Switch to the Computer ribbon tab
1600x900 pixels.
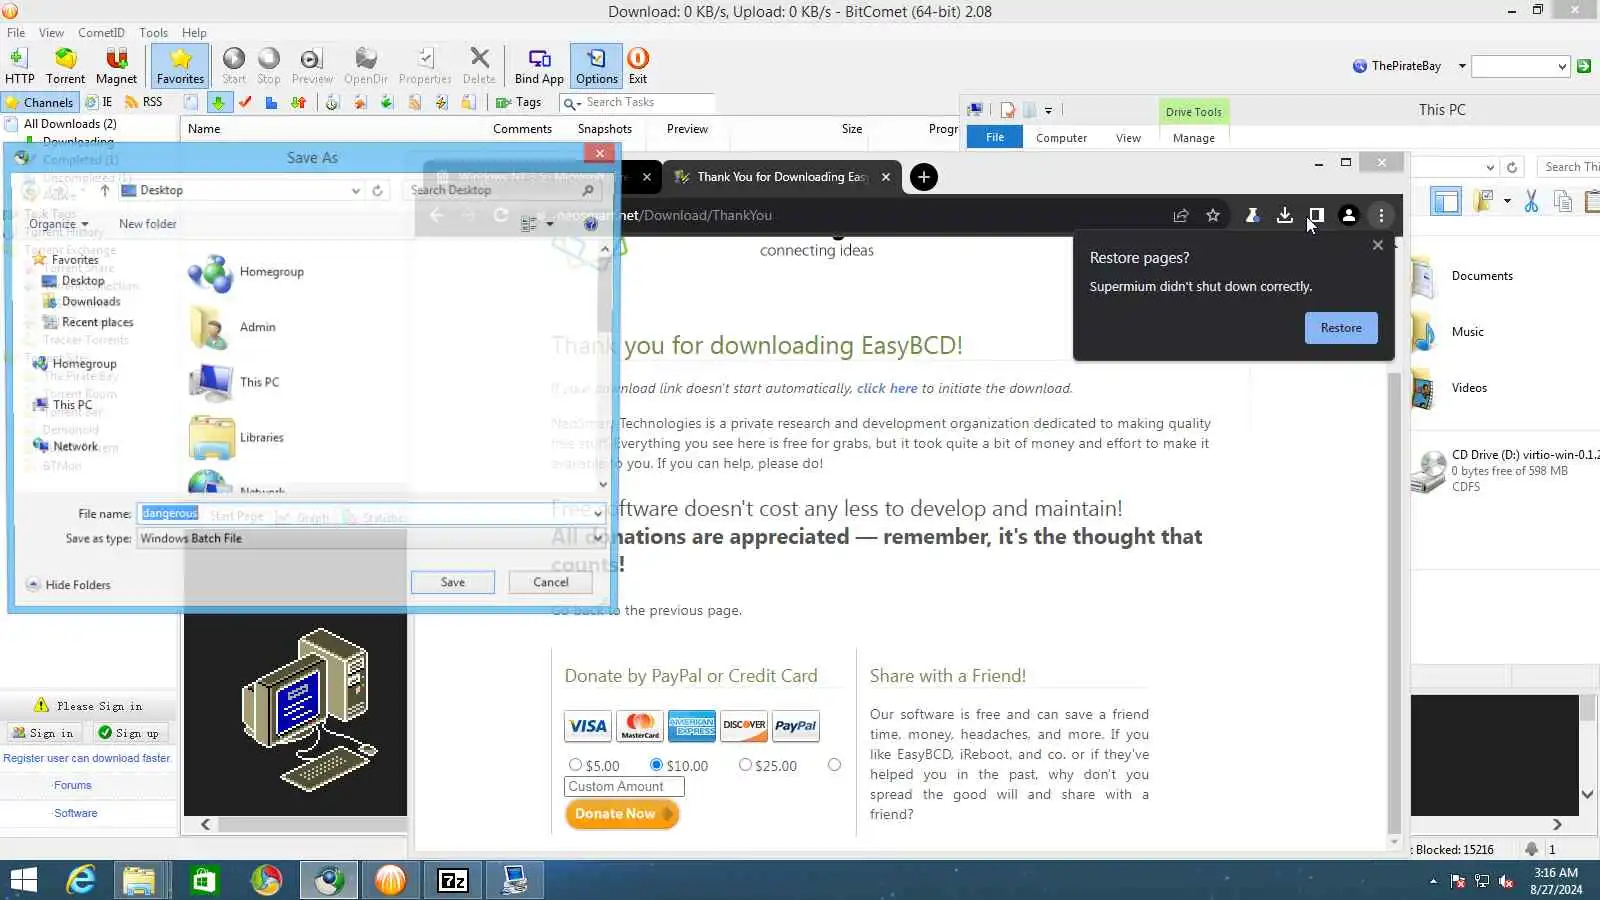[x=1061, y=138]
